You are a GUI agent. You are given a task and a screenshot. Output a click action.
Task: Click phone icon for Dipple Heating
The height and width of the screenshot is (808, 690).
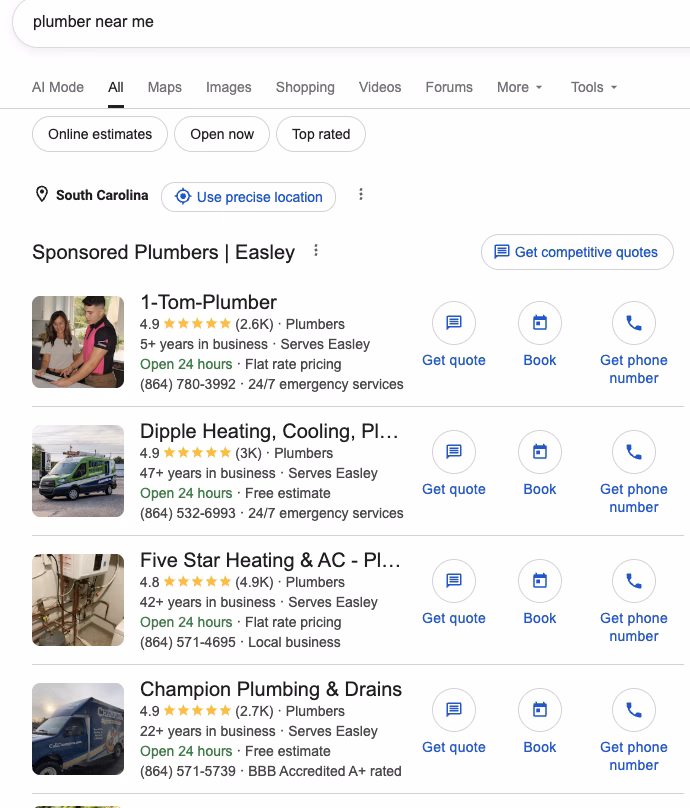tap(634, 452)
